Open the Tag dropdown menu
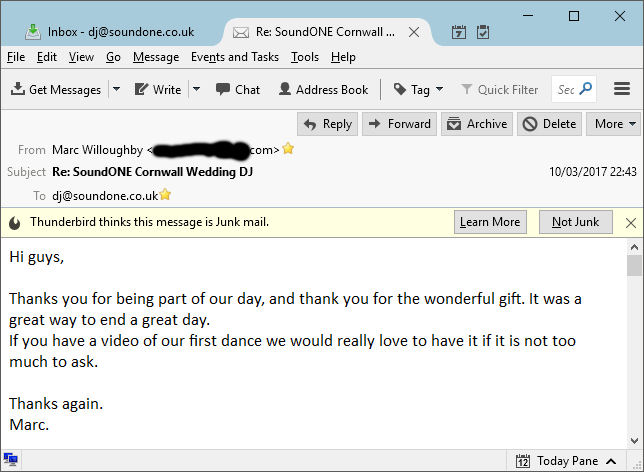Screen dimensions: 644x472 419,89
